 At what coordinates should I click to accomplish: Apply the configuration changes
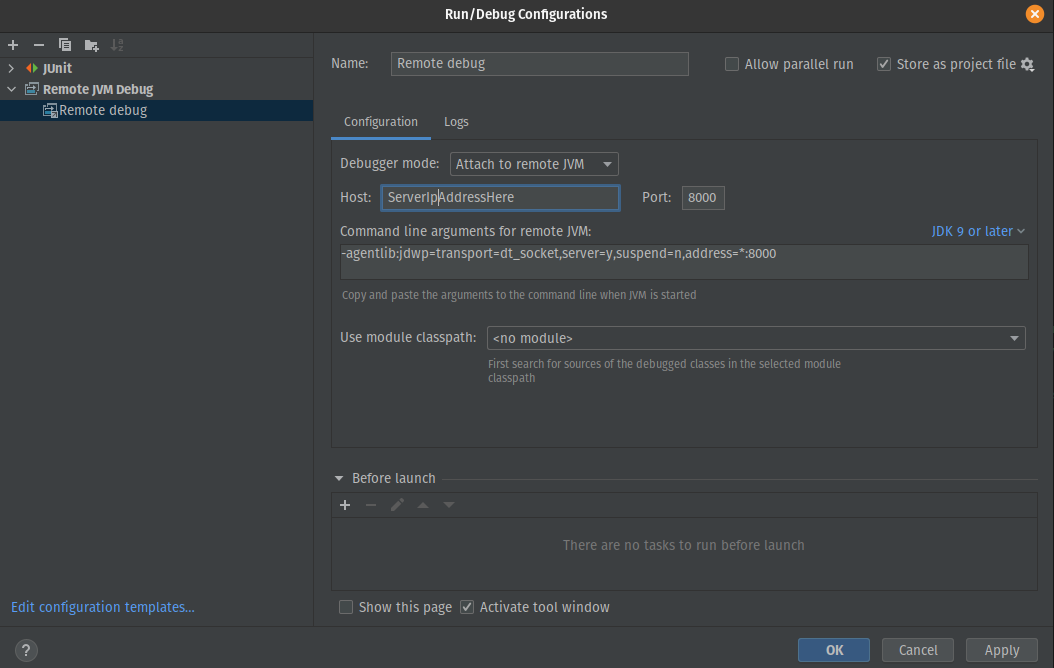1001,649
